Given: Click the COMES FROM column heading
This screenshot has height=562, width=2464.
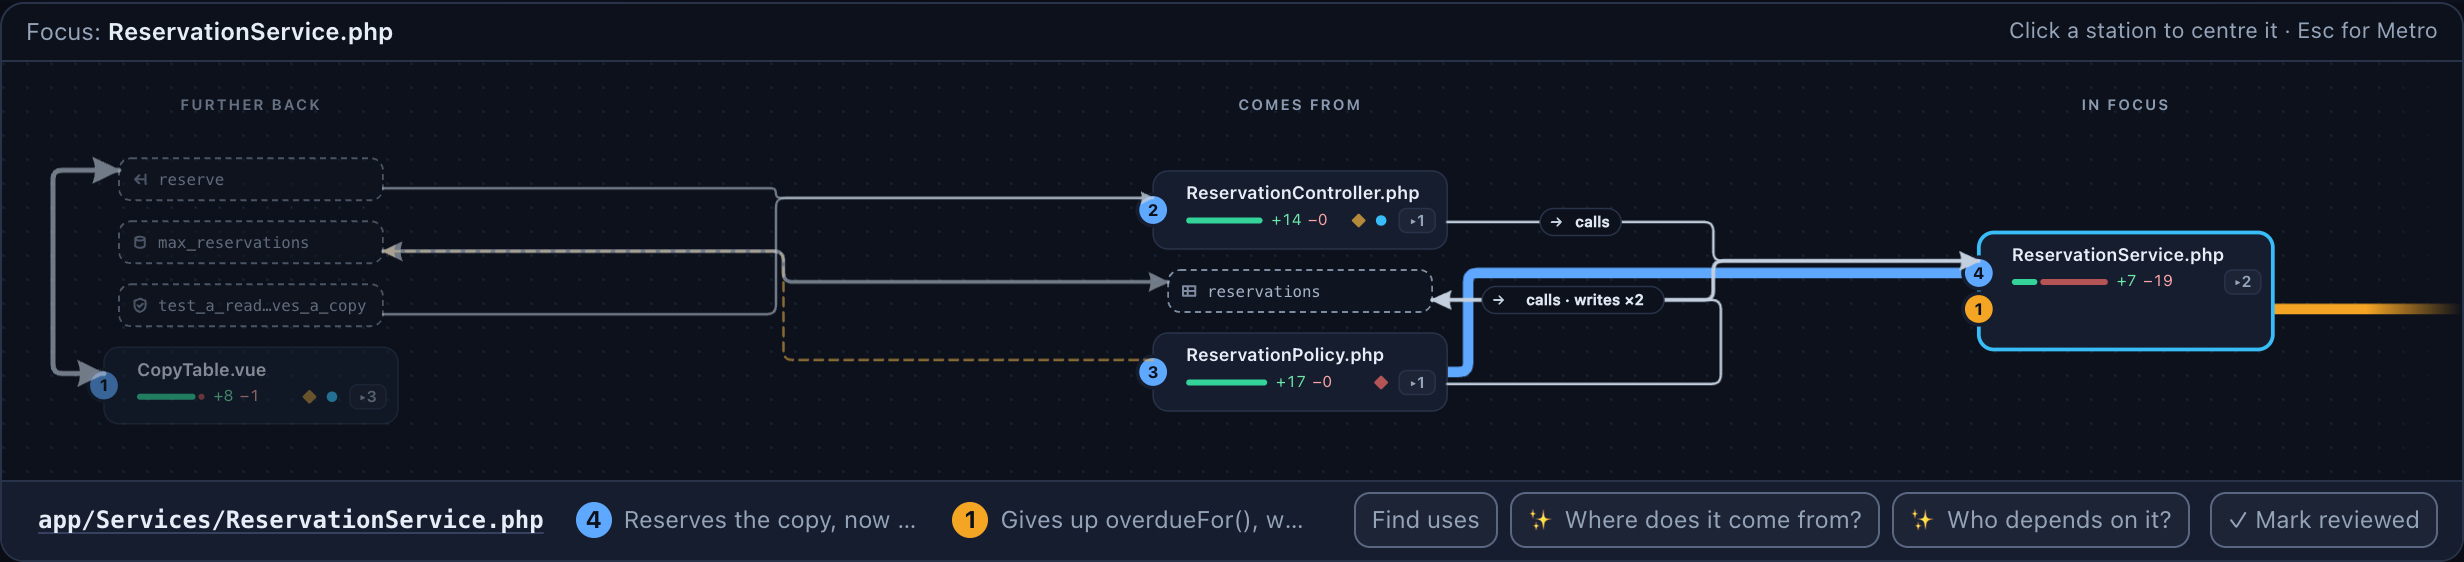Looking at the screenshot, I should click(1300, 105).
